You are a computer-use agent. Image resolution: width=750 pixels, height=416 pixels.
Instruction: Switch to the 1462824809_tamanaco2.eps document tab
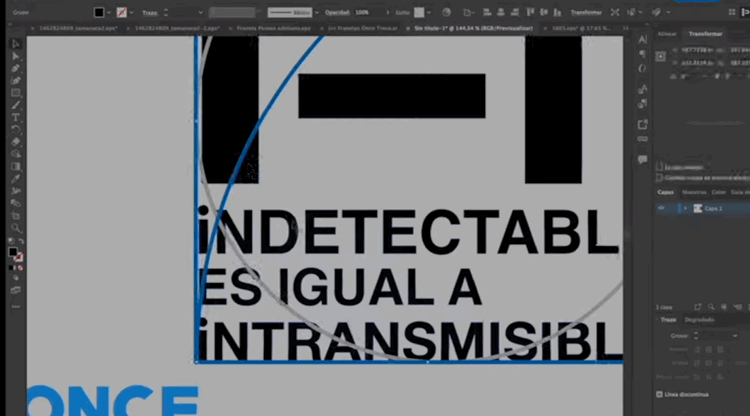click(78, 29)
